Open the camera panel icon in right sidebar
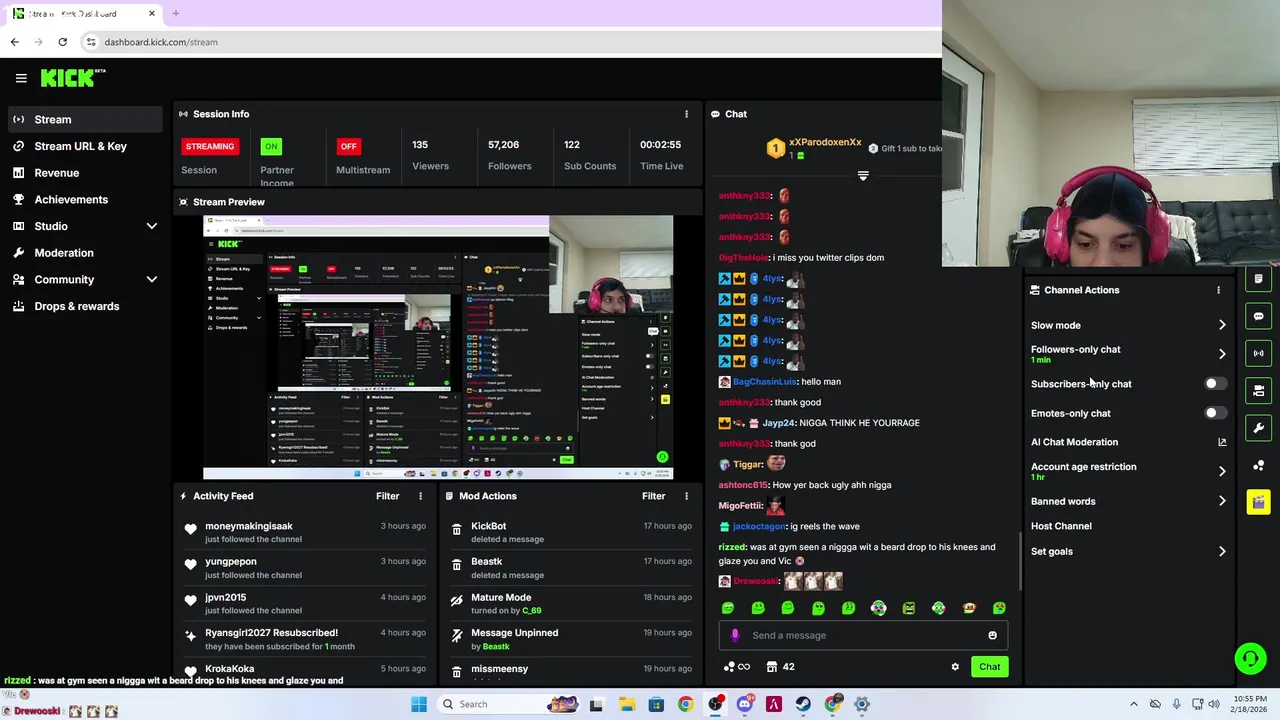 pyautogui.click(x=1259, y=391)
